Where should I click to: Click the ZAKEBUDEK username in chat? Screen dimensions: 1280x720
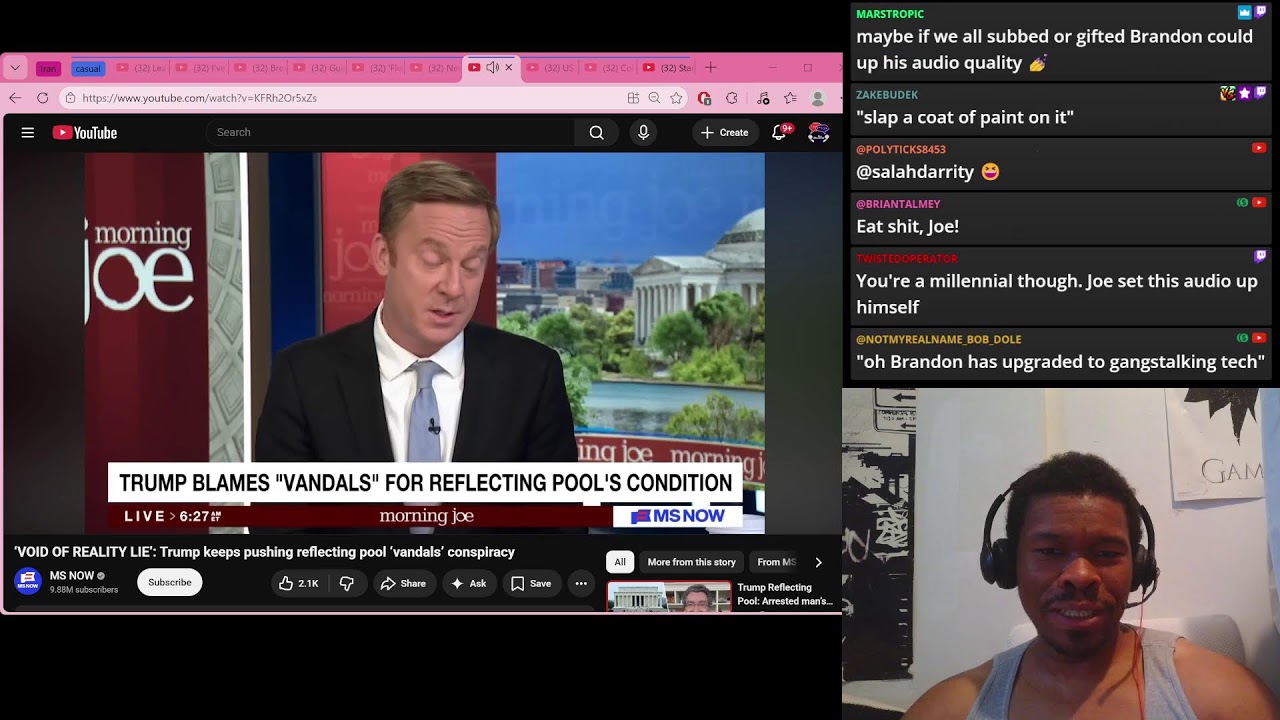coord(887,95)
